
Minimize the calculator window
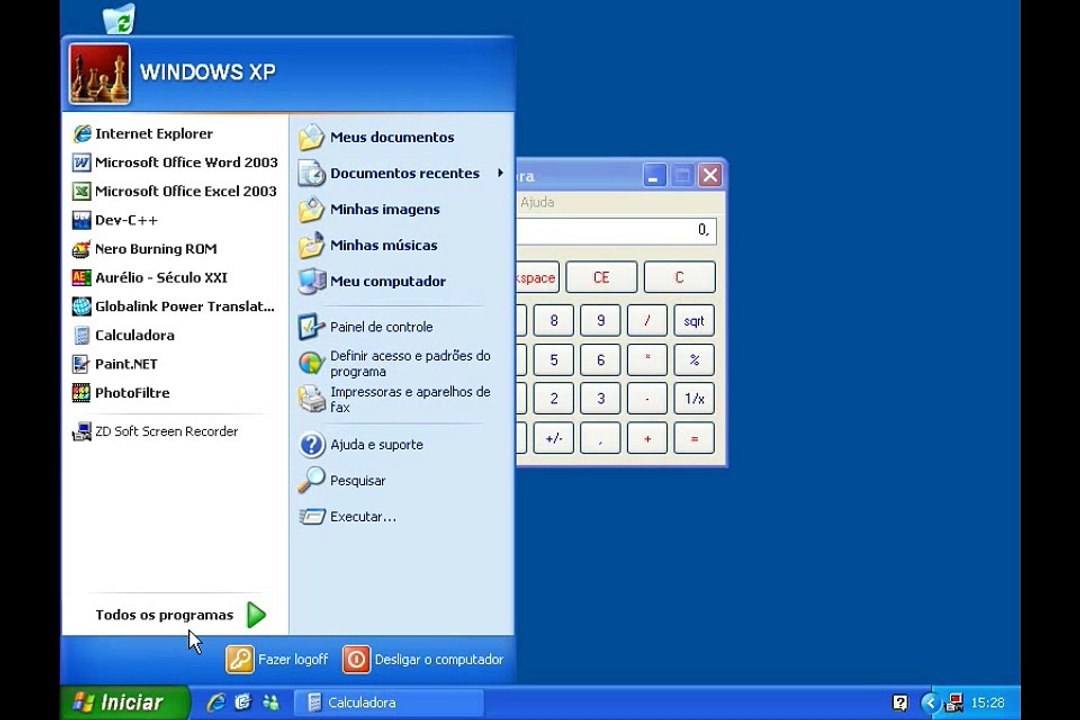tap(654, 176)
